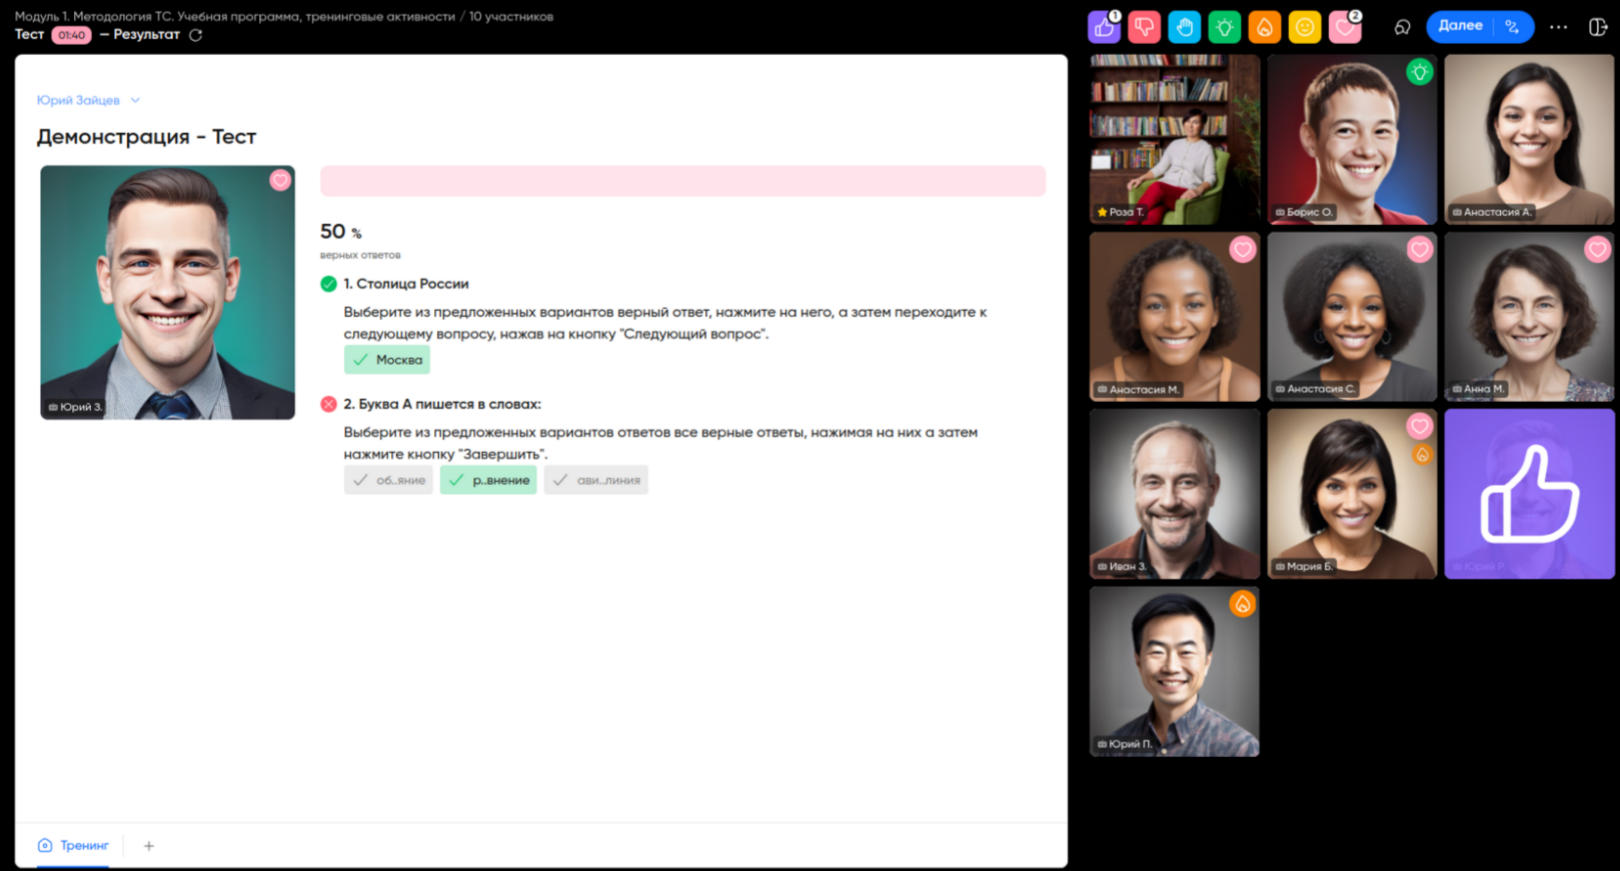This screenshot has height=871, width=1620.
Task: Add a new tab with the plus icon
Action: click(x=149, y=846)
